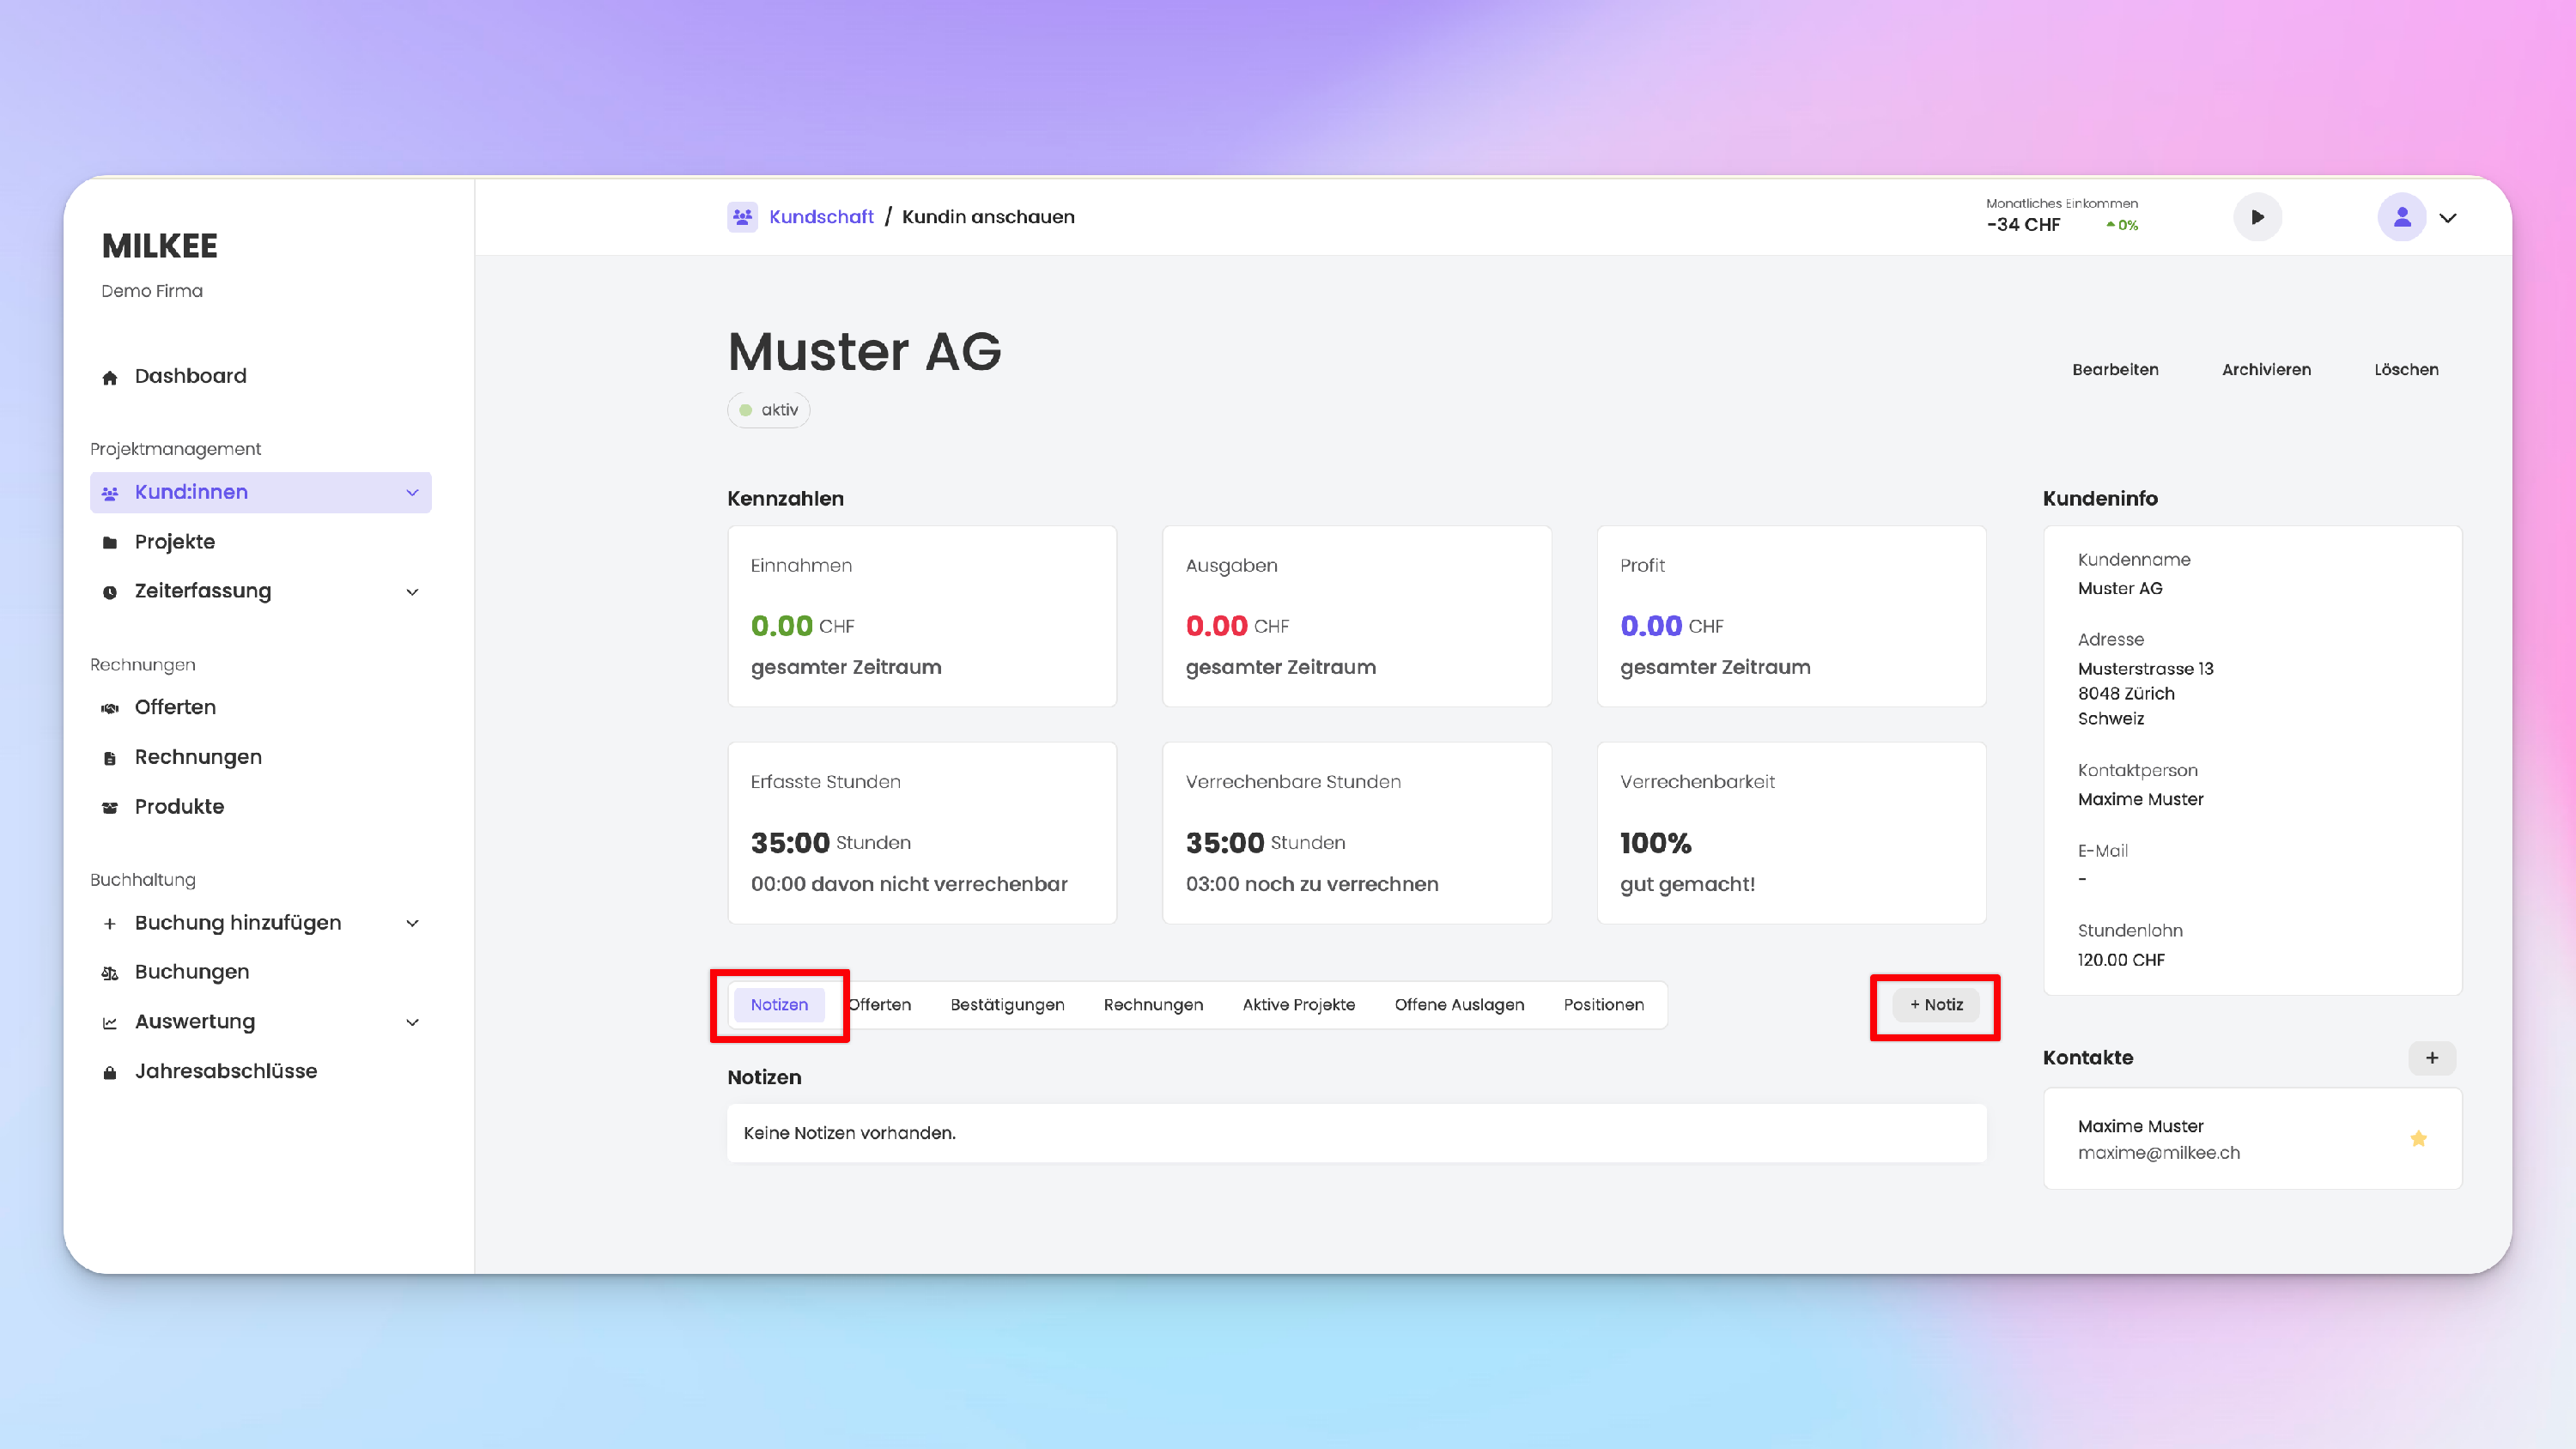Viewport: 2576px width, 1449px height.
Task: Toggle the star for Maxime Muster
Action: [2418, 1138]
